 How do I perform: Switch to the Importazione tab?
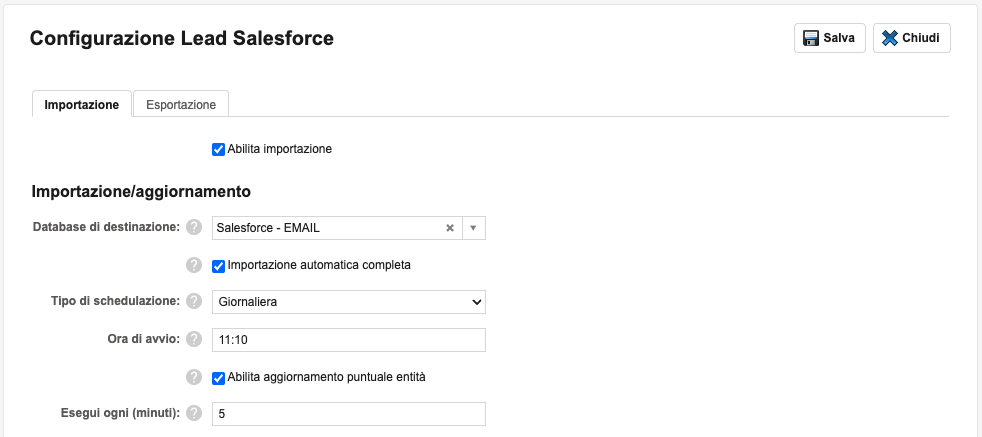pos(81,105)
